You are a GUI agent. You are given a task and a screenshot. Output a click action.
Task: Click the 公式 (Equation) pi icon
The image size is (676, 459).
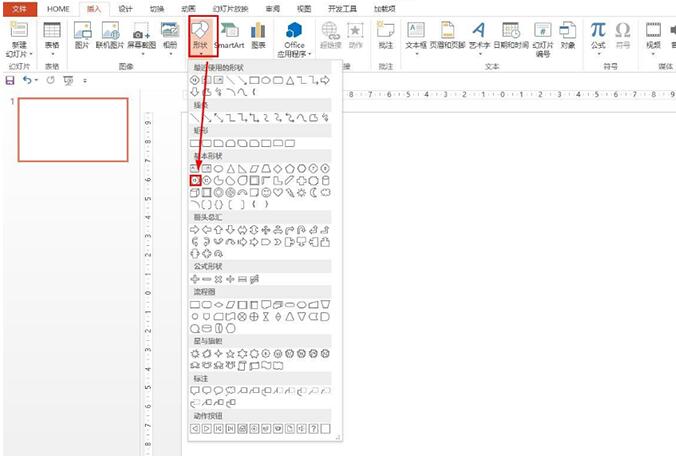point(598,36)
